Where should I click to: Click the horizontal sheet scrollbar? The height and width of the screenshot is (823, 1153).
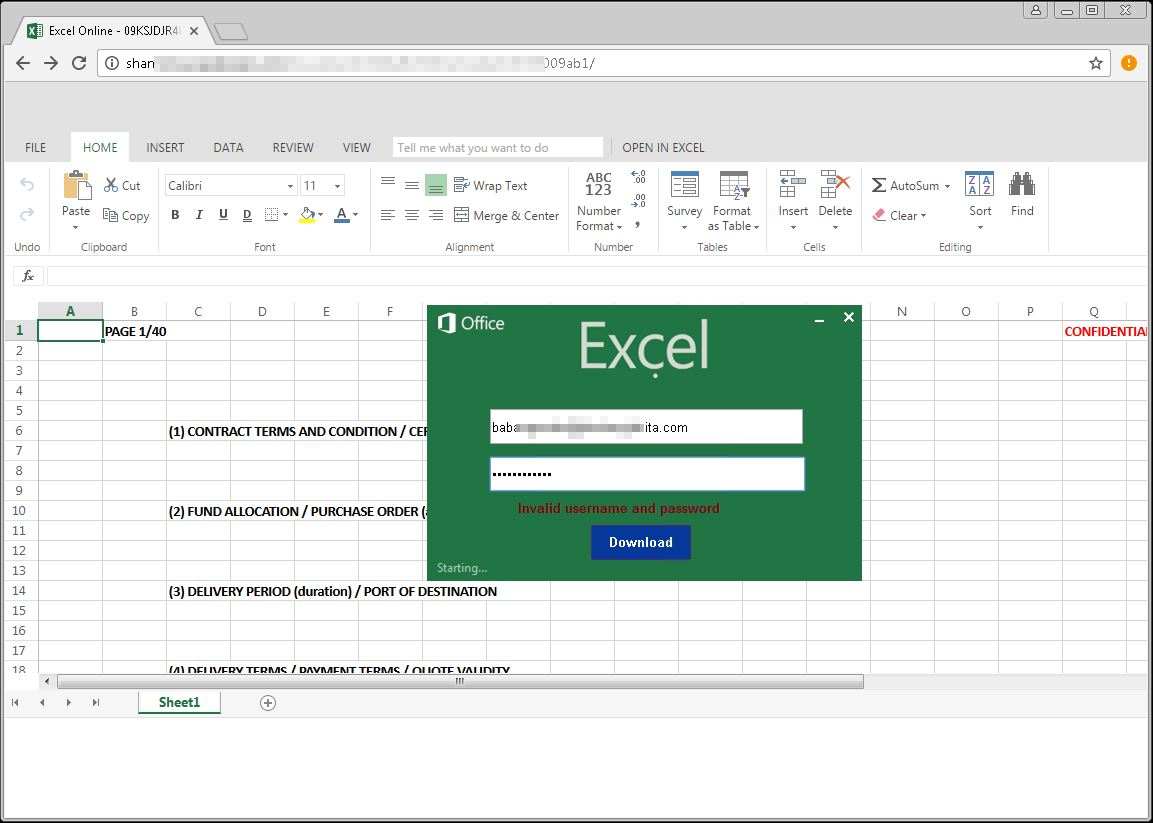coord(460,682)
